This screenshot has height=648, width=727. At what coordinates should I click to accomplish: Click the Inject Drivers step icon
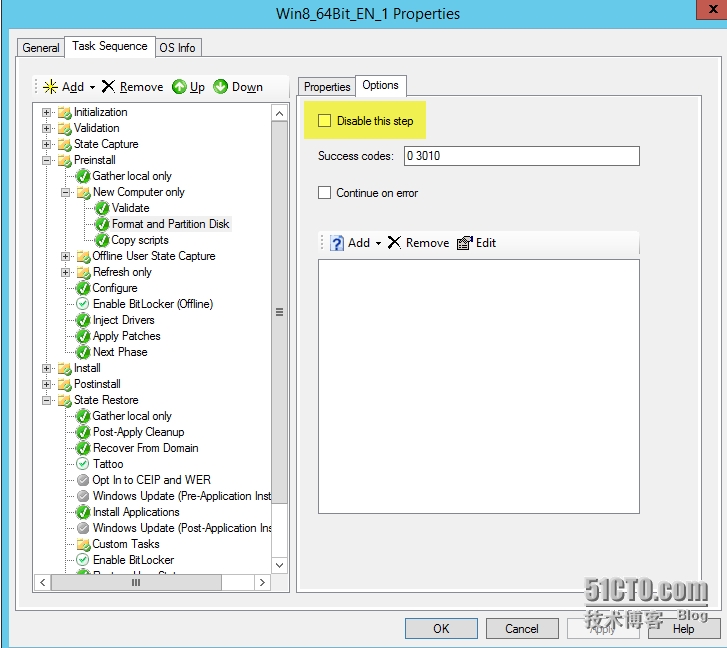(x=83, y=320)
